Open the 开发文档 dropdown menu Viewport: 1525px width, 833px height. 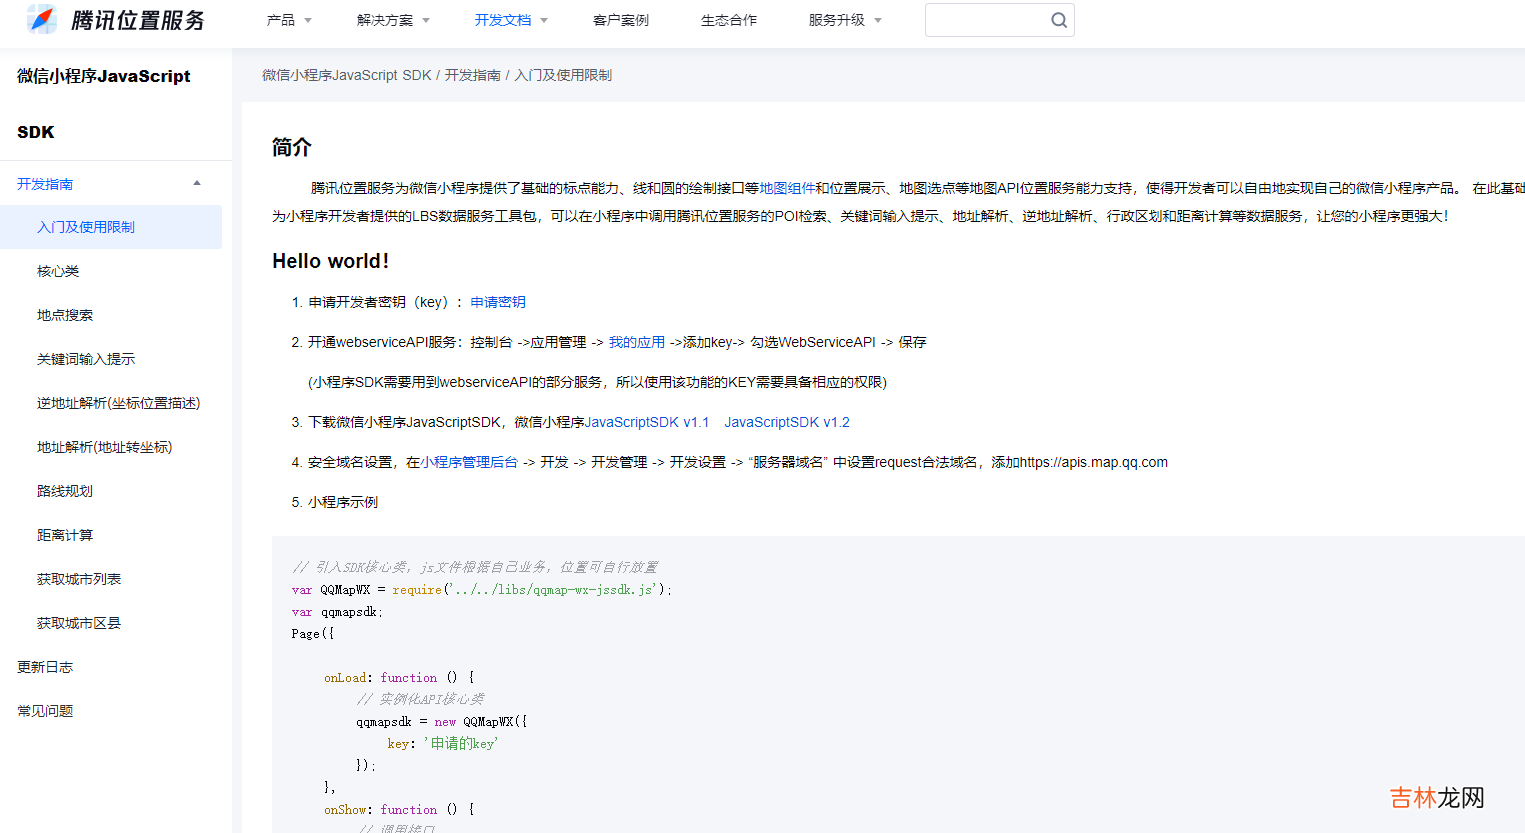click(x=511, y=20)
